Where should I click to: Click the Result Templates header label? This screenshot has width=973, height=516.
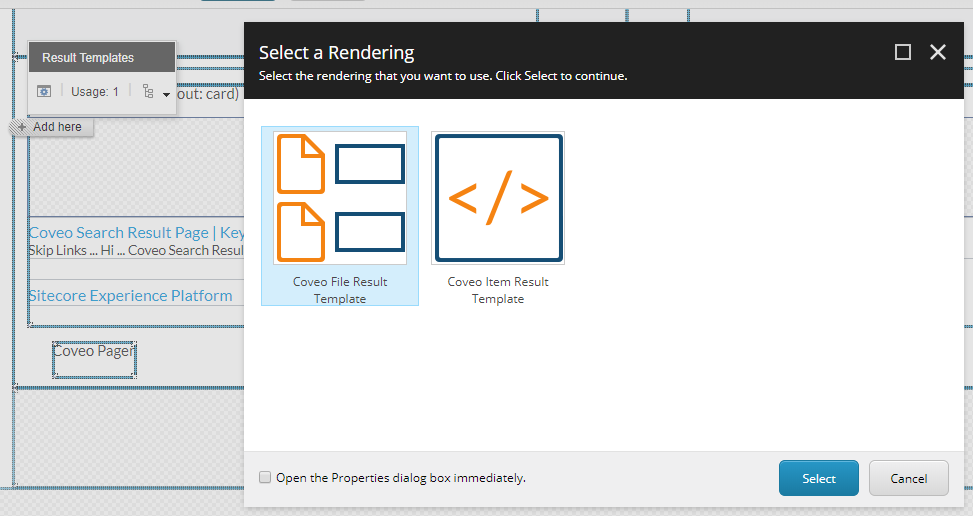tap(88, 58)
